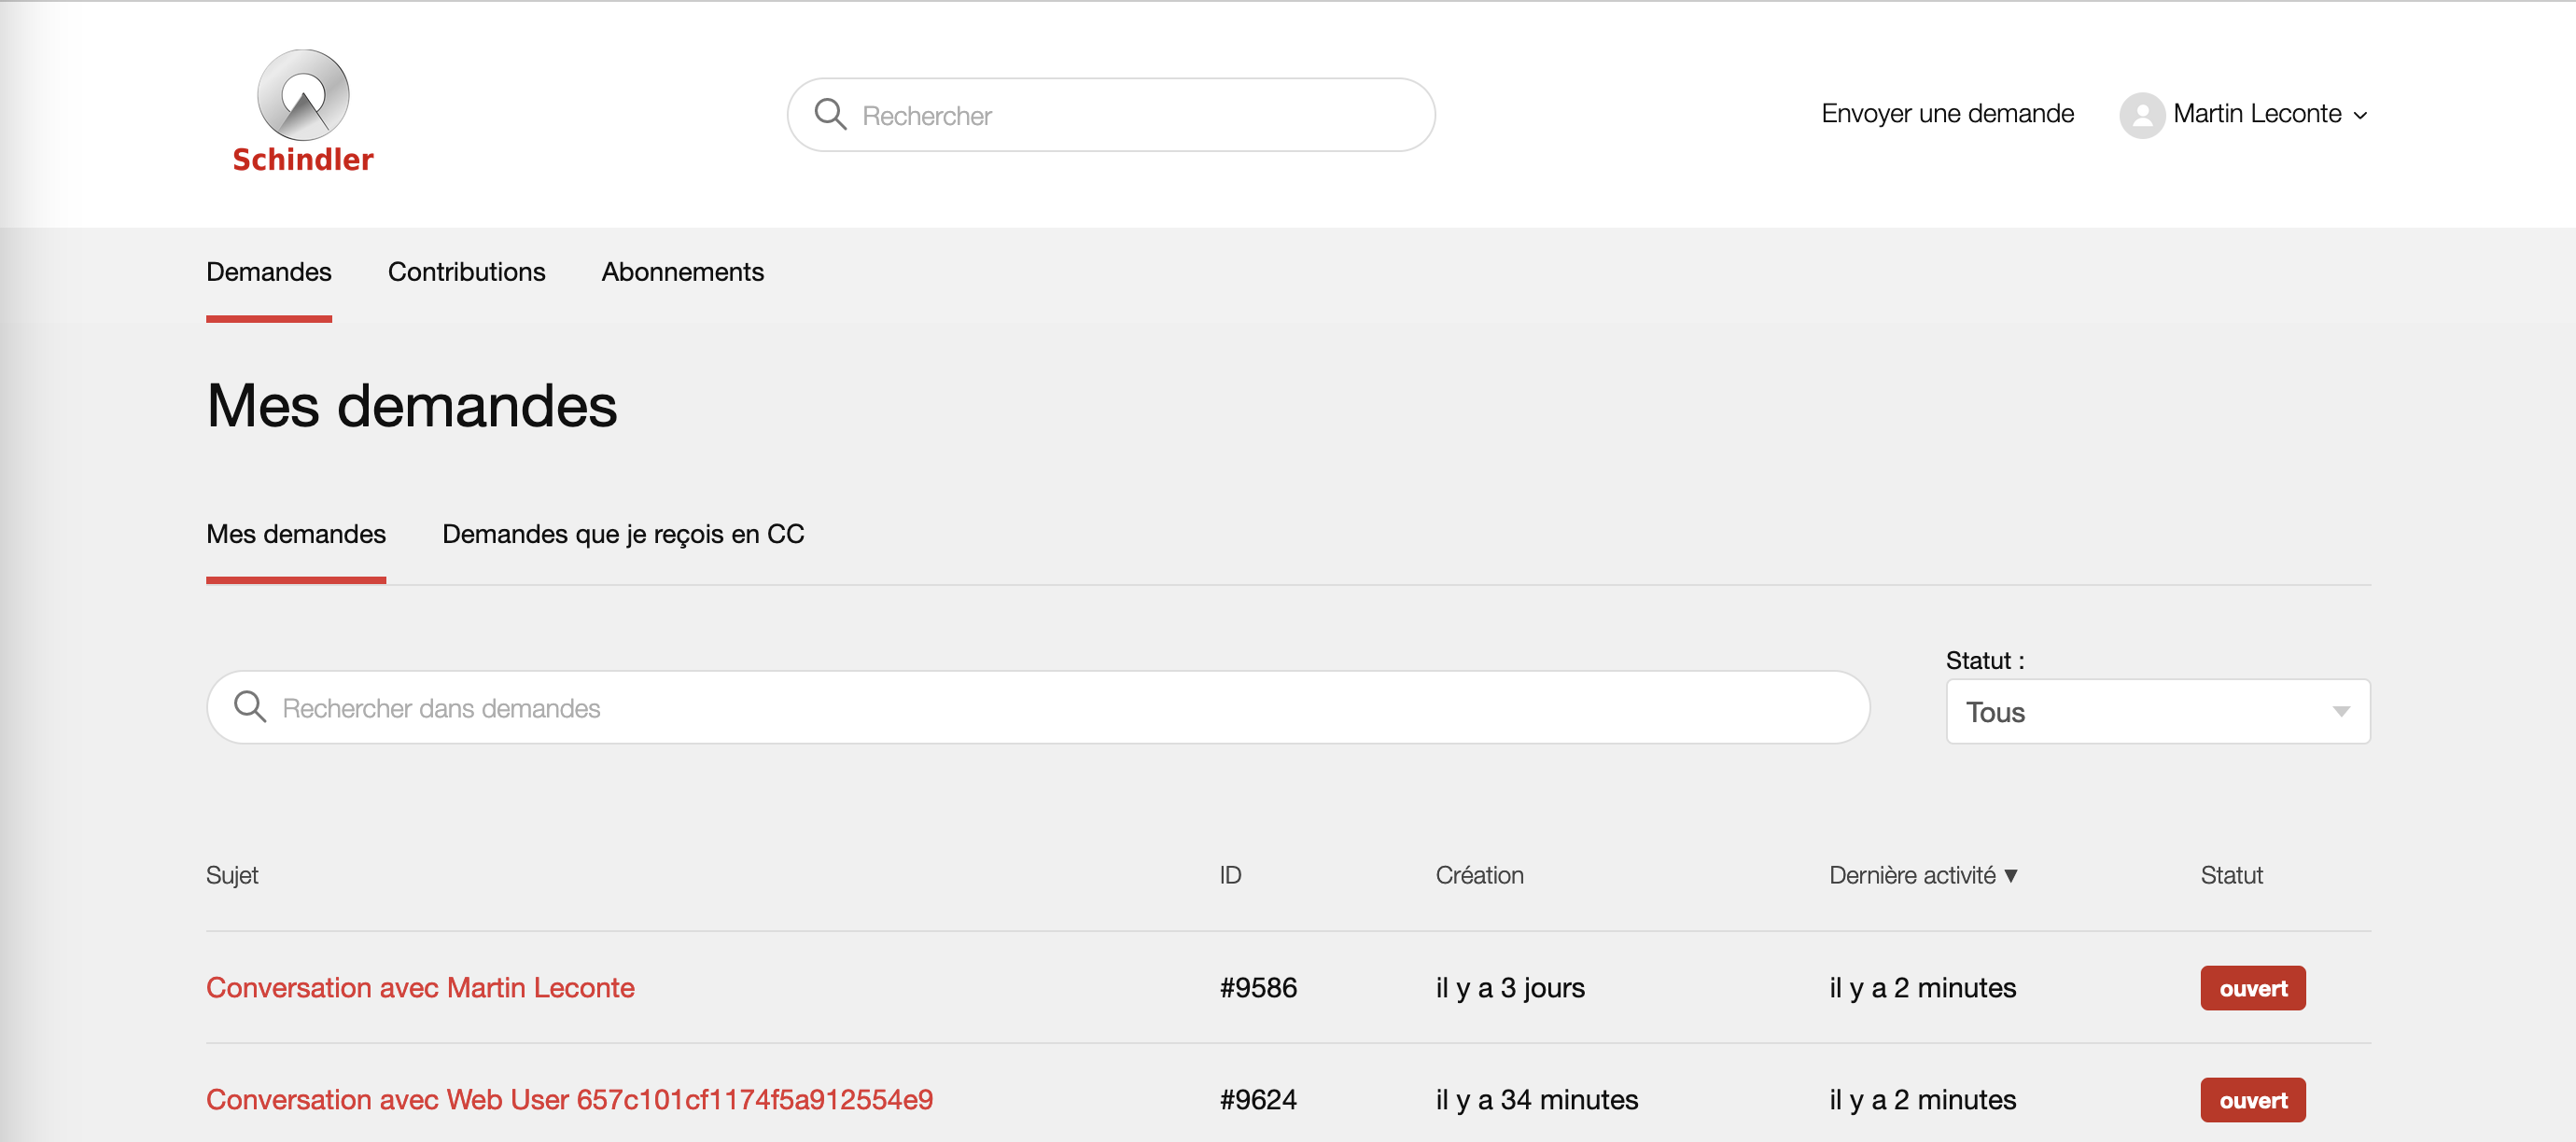Click the sort arrow next to Dernière activité
This screenshot has height=1142, width=2576.
tap(2013, 875)
